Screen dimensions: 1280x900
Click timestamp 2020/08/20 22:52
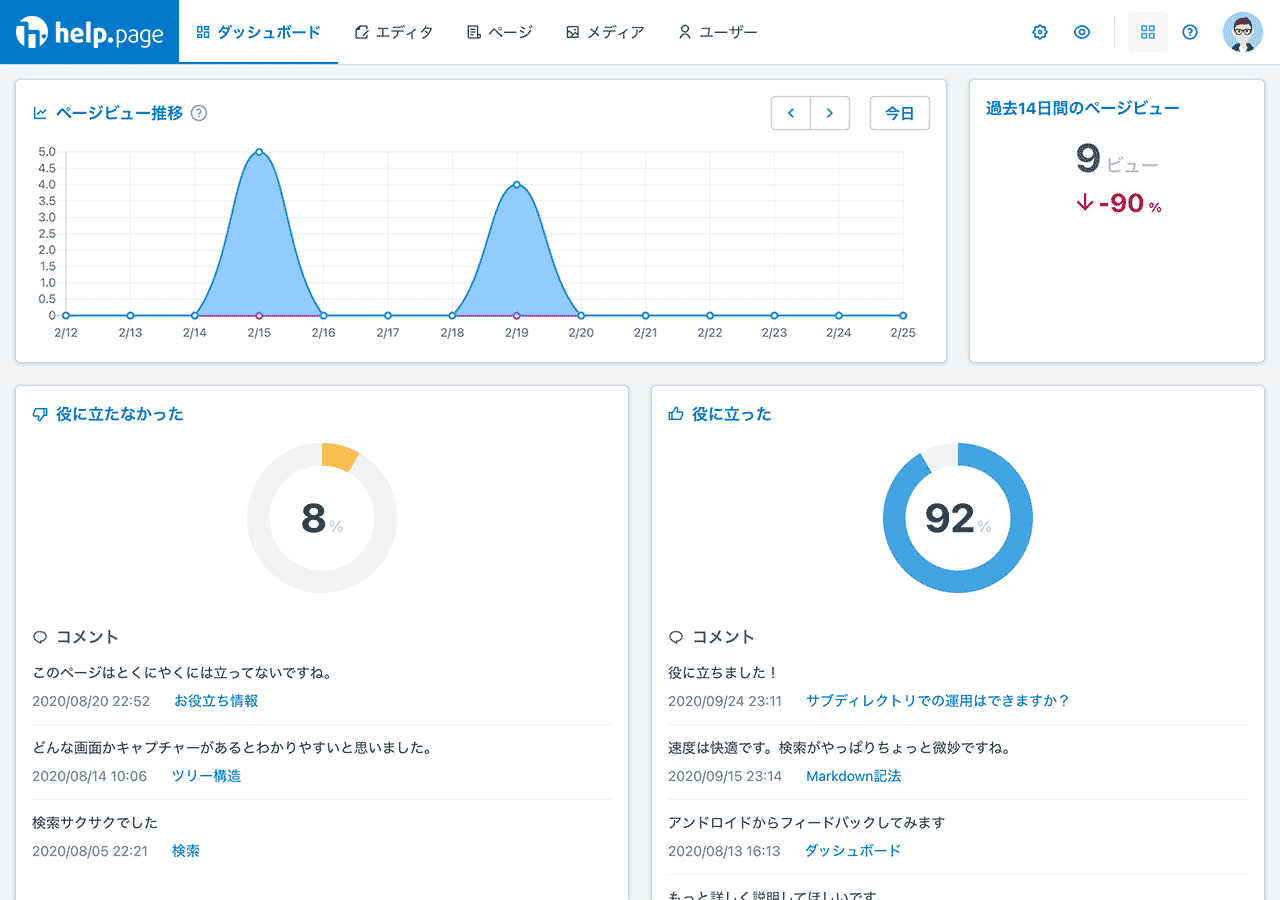[91, 701]
